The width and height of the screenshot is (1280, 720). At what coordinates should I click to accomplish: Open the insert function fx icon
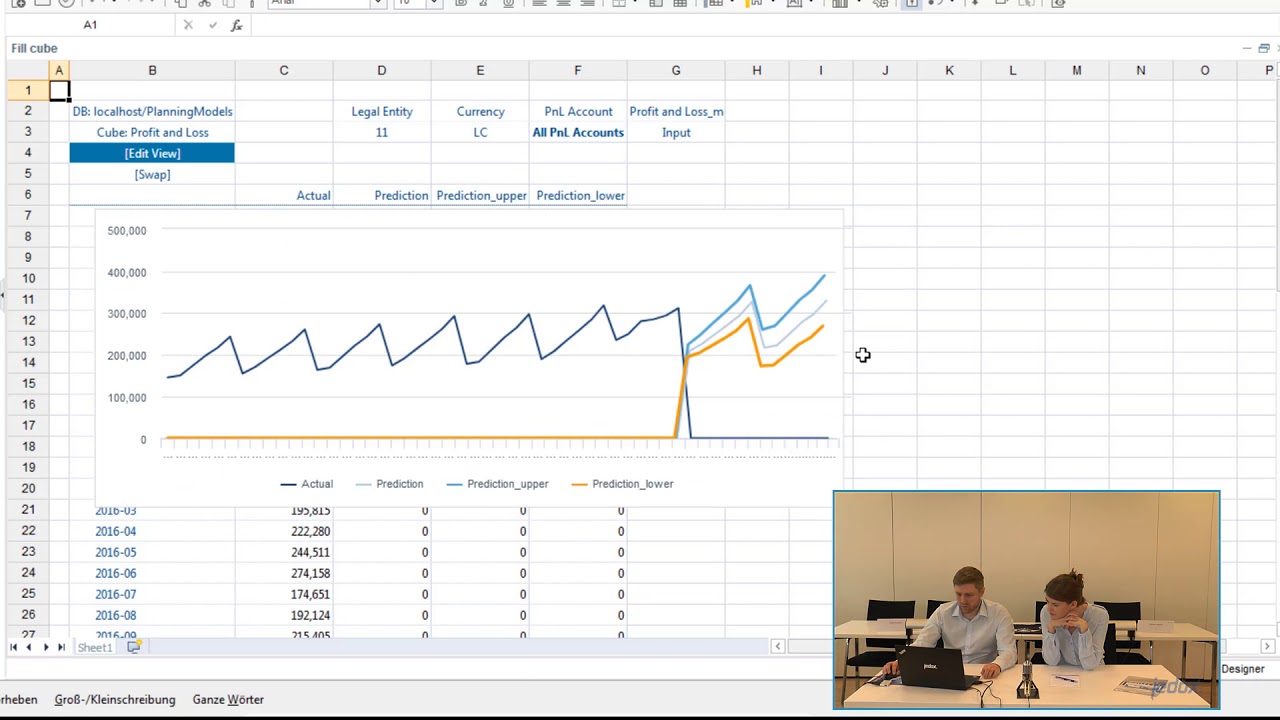click(237, 25)
